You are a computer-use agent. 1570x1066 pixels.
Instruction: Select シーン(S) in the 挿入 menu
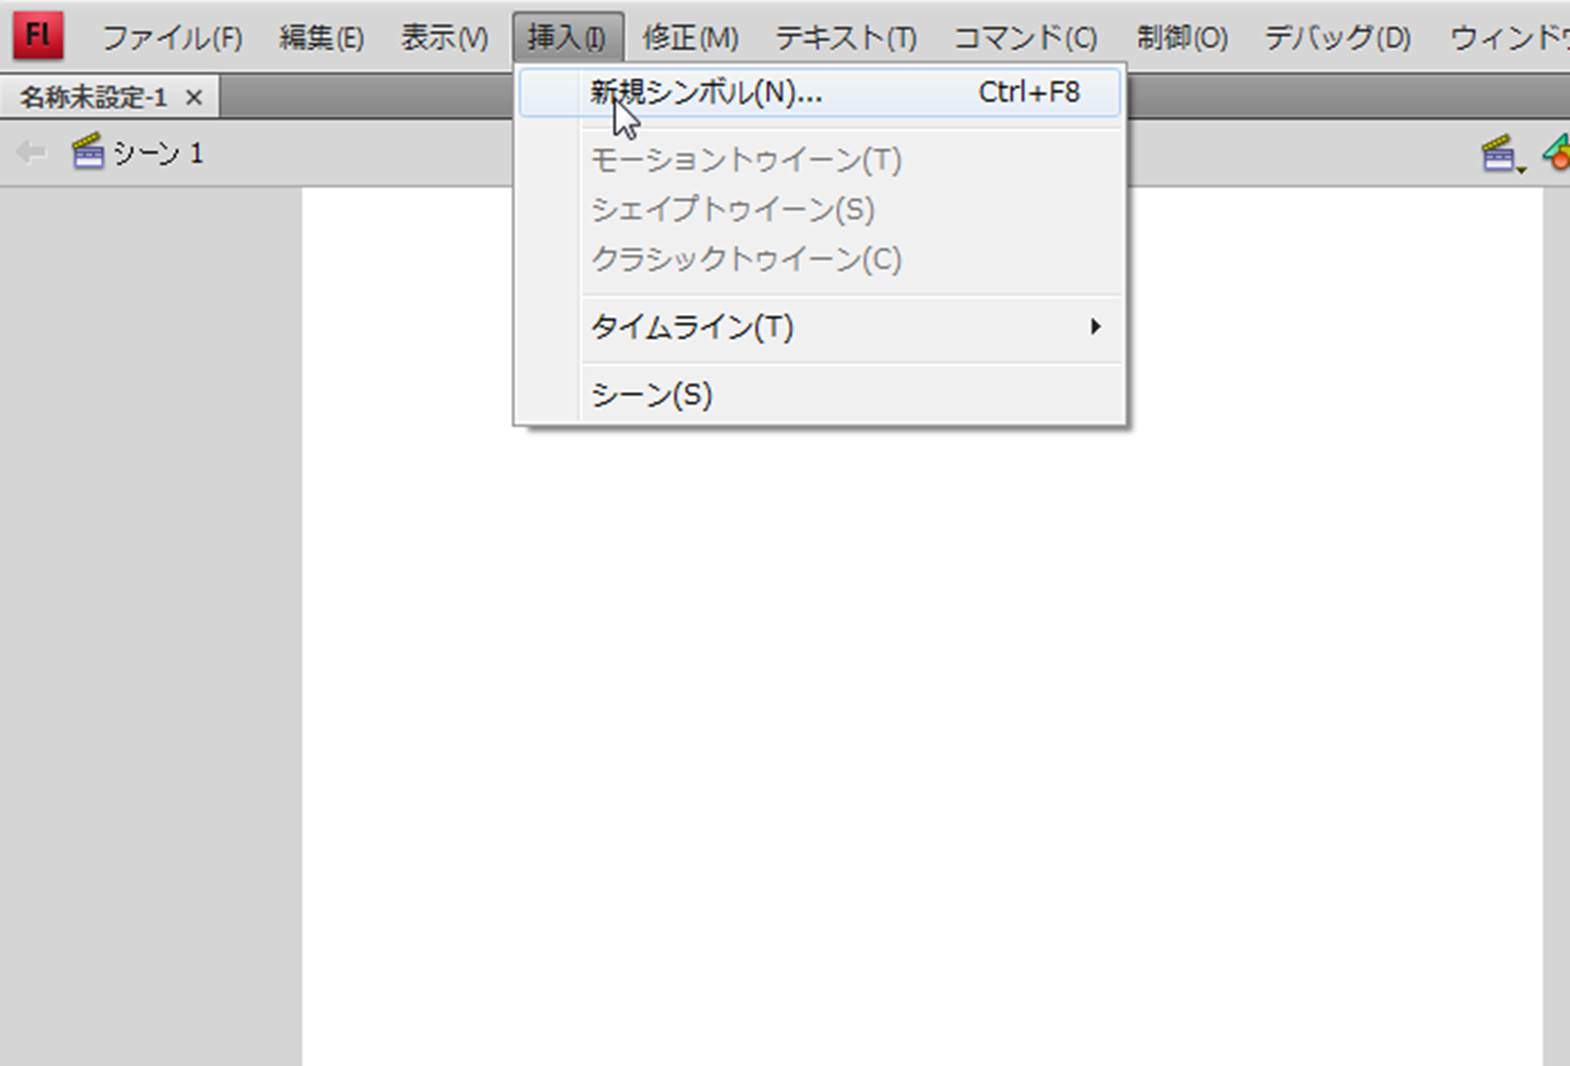(x=652, y=395)
